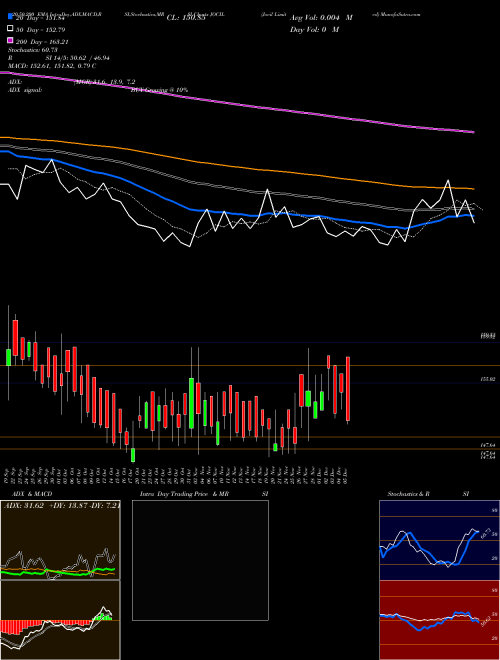The width and height of the screenshot is (500, 660).
Task: Click the magenta 200-day moving average line
Action: (236, 104)
